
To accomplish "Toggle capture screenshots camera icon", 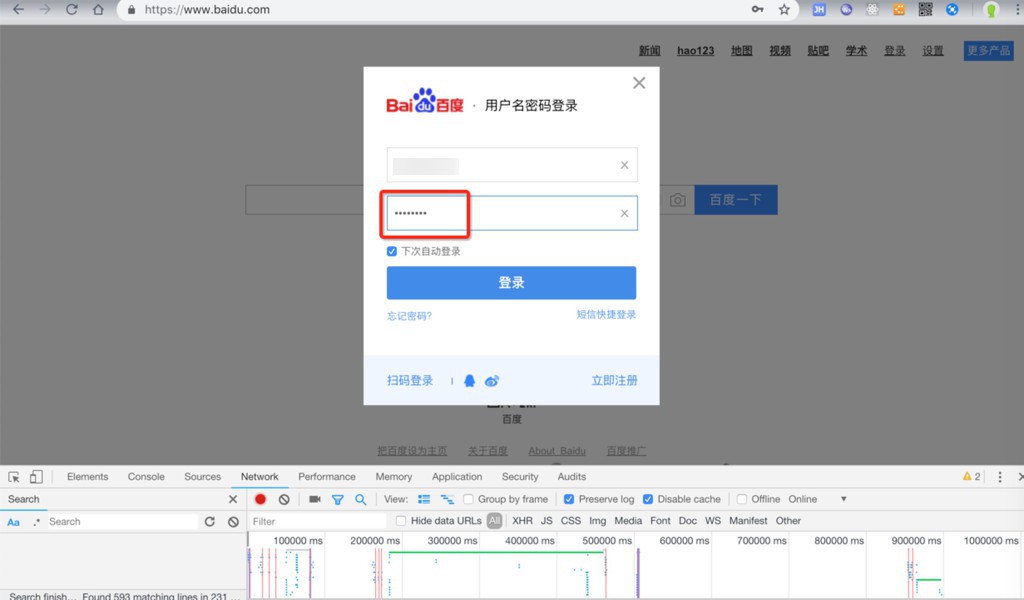I will (x=315, y=499).
